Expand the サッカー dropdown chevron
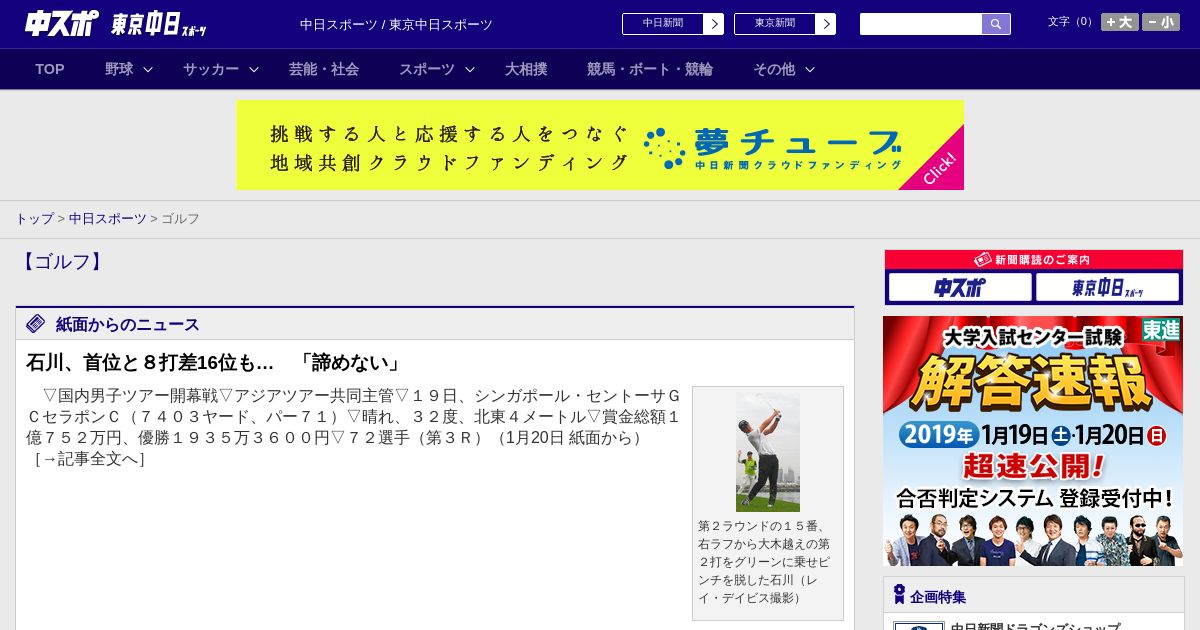The width and height of the screenshot is (1200, 630). tap(254, 69)
